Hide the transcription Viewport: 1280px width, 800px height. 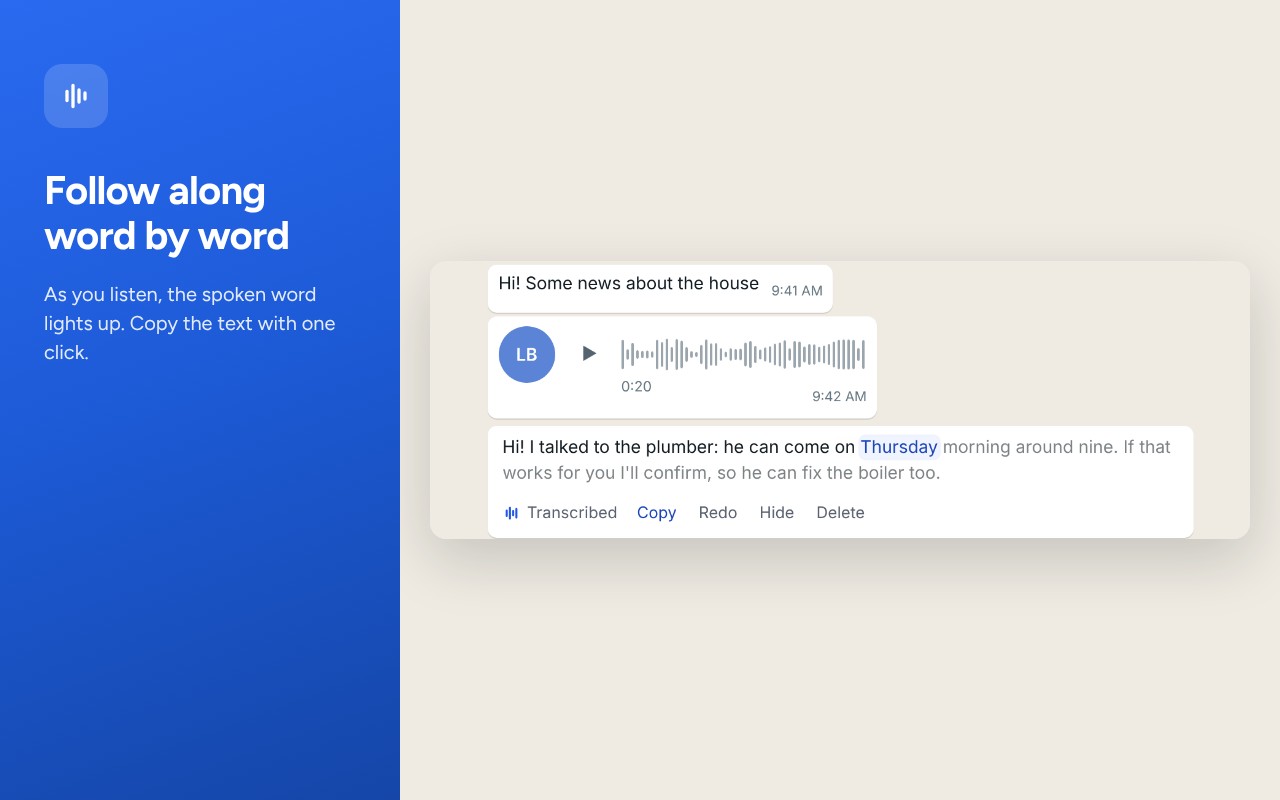pos(777,513)
